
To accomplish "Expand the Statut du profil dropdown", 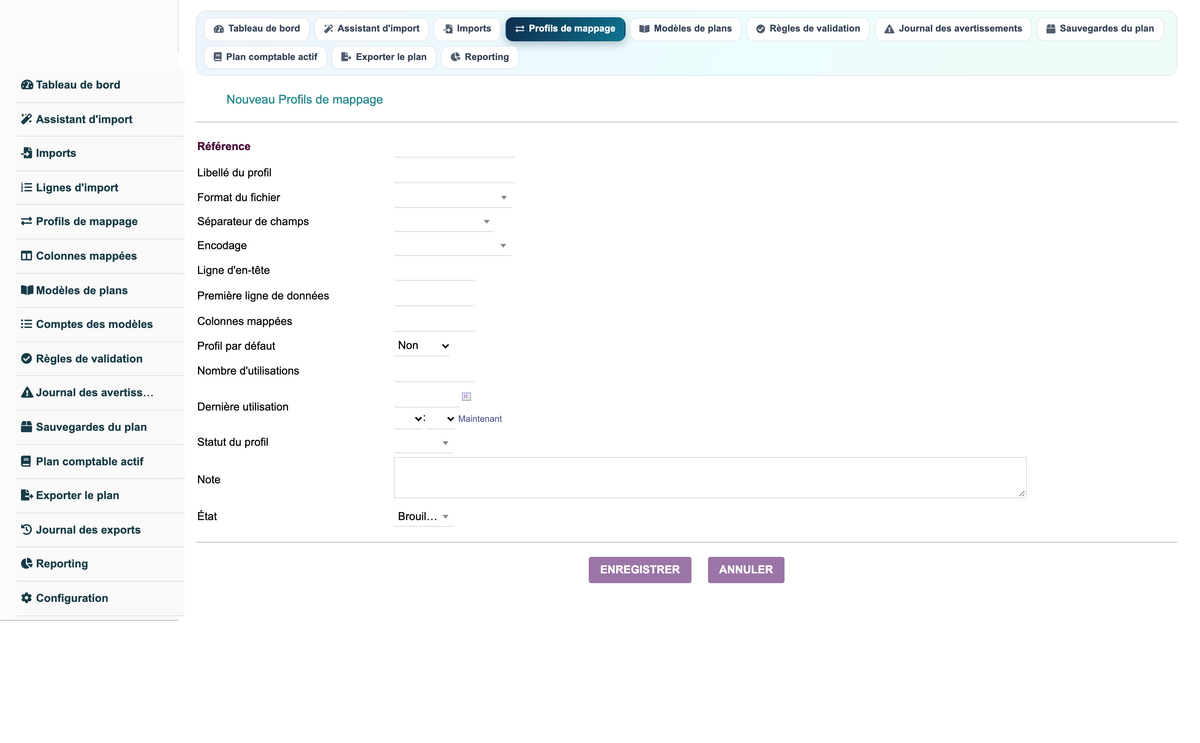I will tap(424, 442).
